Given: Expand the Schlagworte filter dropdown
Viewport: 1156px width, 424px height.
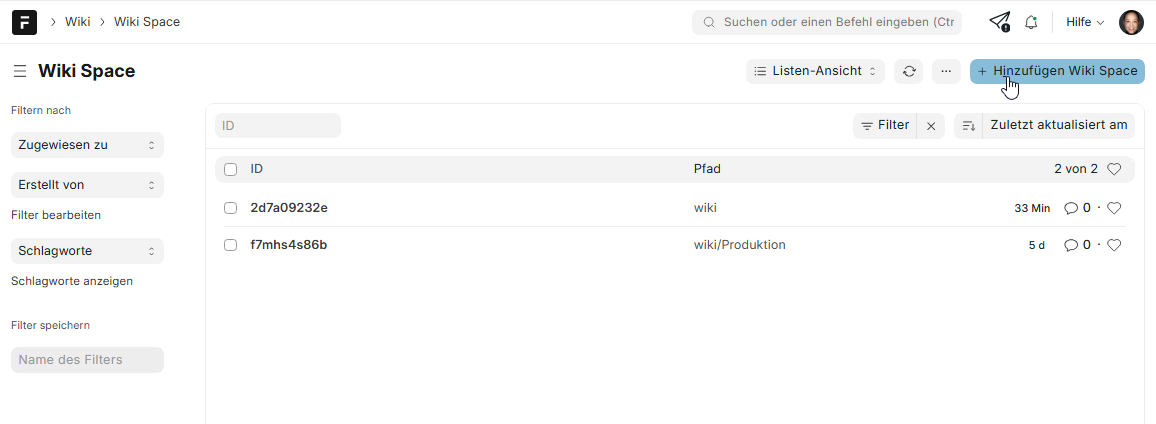Looking at the screenshot, I should 87,250.
